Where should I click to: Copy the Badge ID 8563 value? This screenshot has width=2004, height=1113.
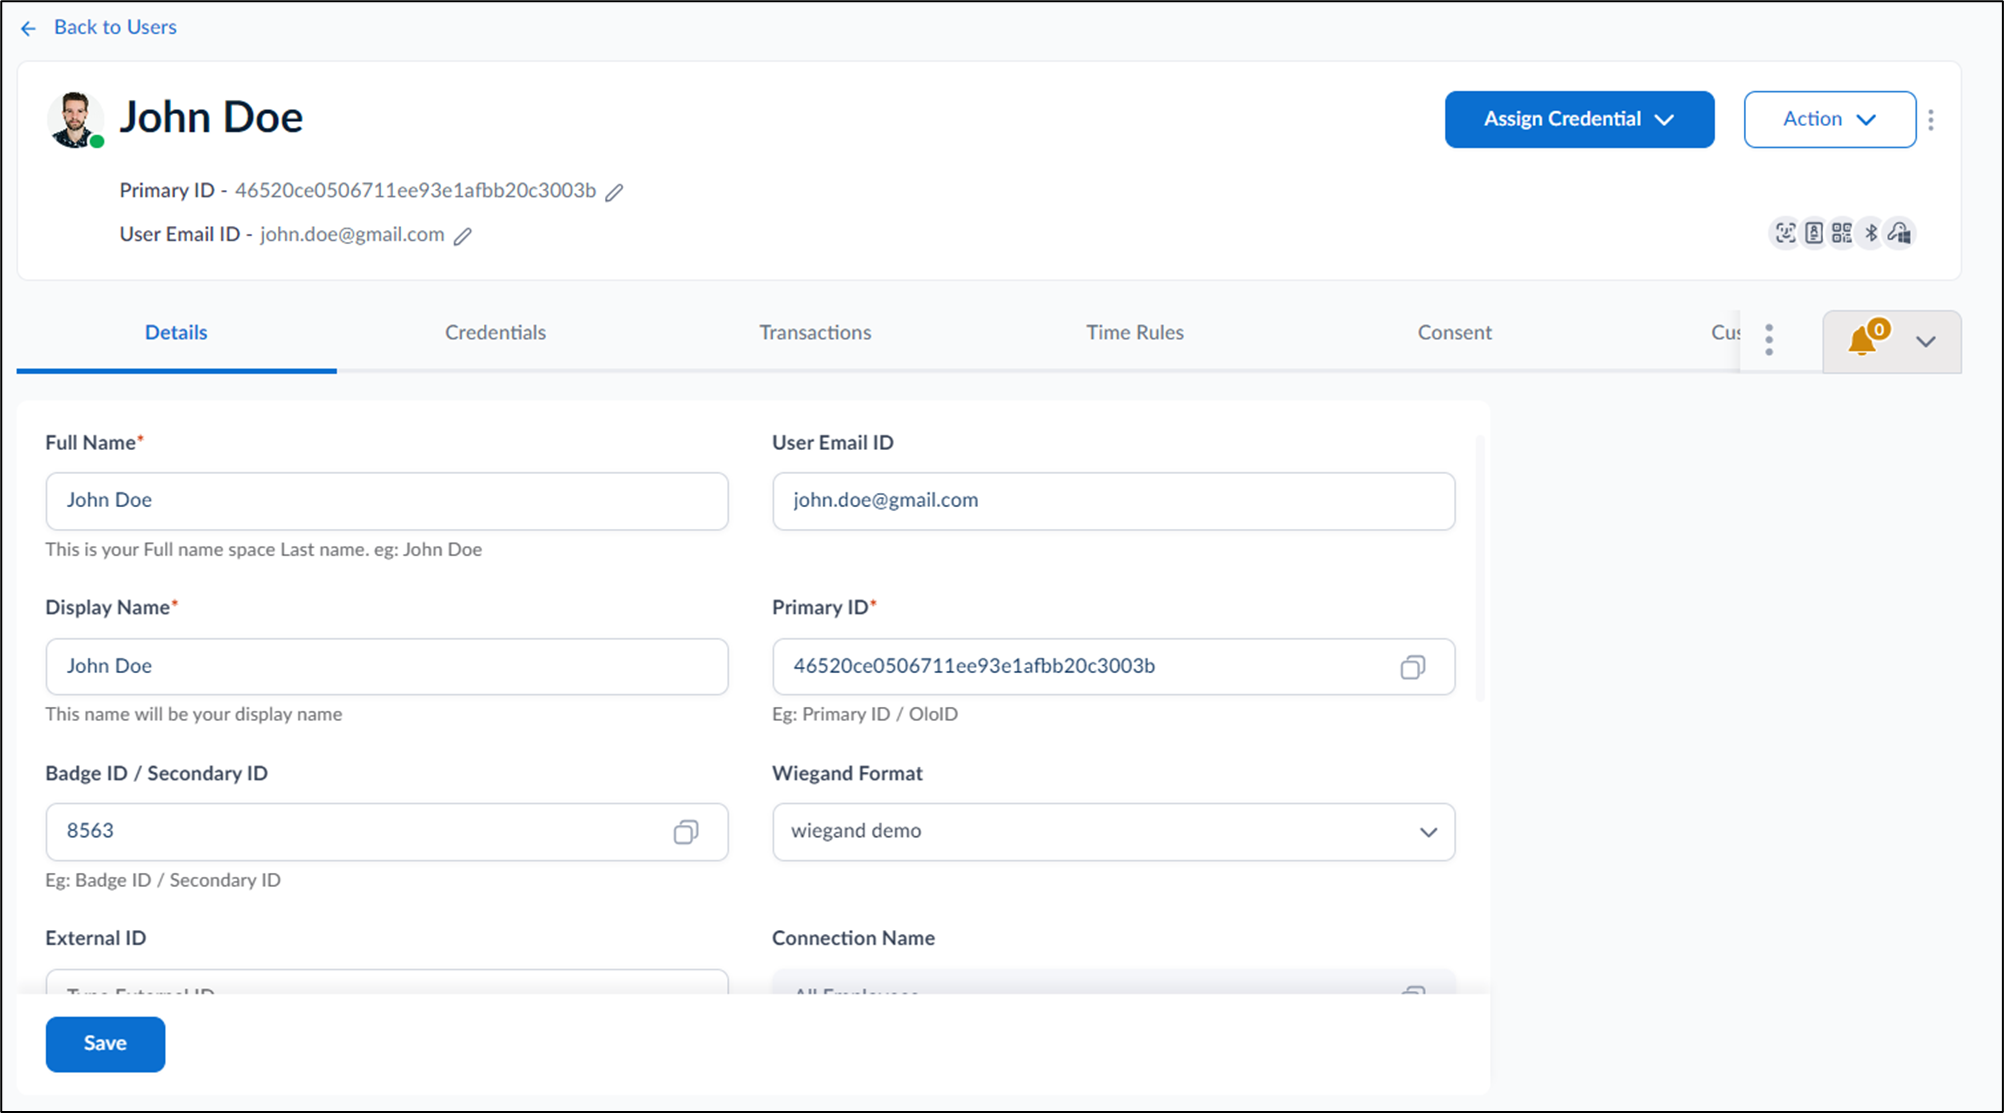(x=686, y=832)
